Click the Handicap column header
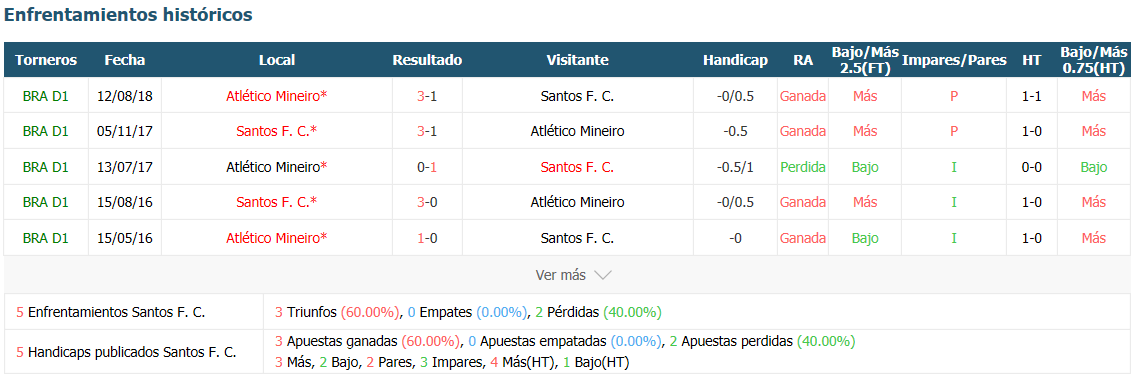This screenshot has width=1134, height=376. click(735, 60)
